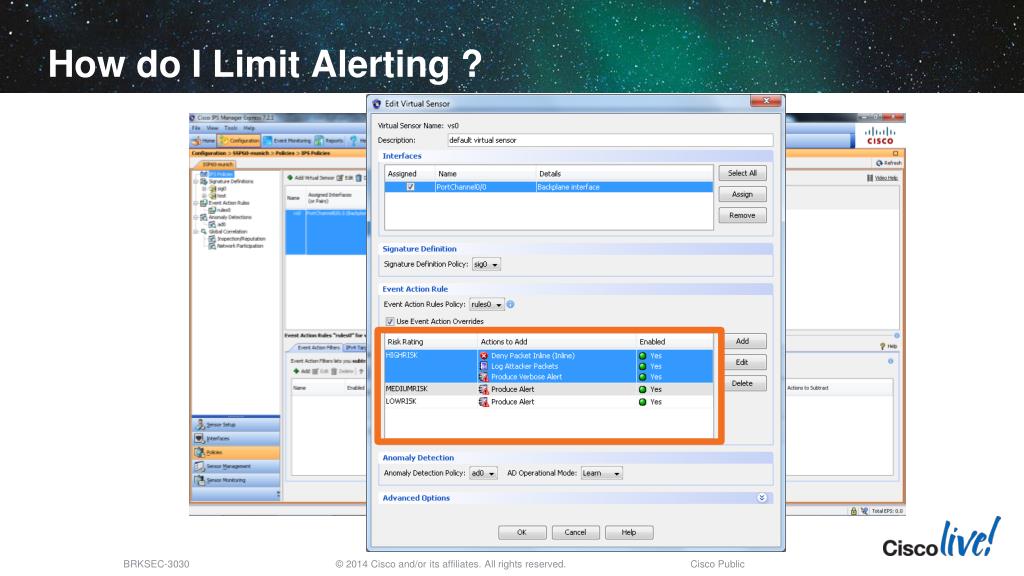This screenshot has height=576, width=1024.
Task: Select the MEDIUMRISK risk rating row
Action: (549, 389)
